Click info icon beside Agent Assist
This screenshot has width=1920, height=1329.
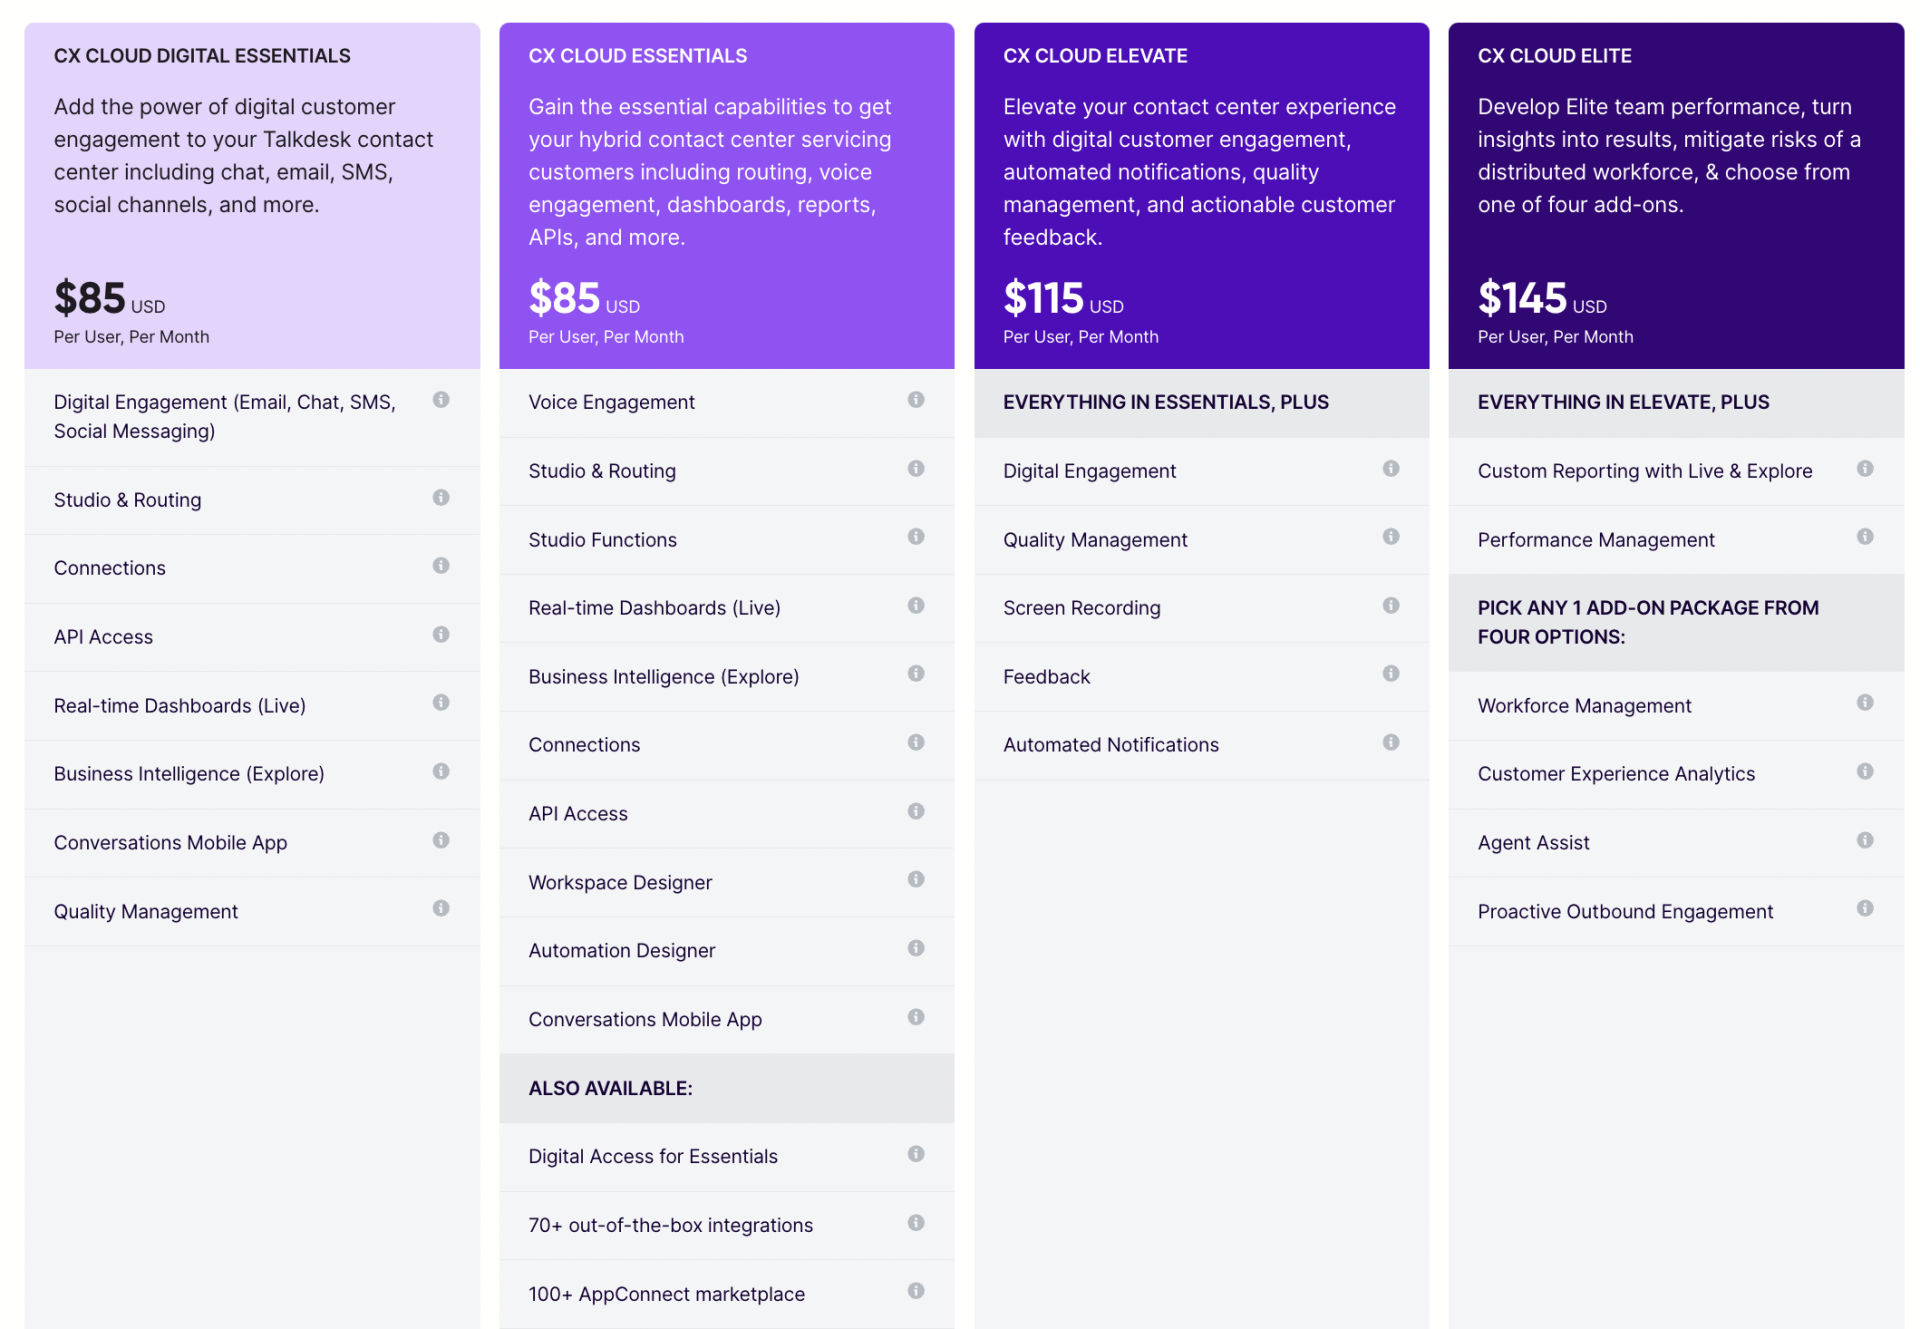pos(1864,840)
